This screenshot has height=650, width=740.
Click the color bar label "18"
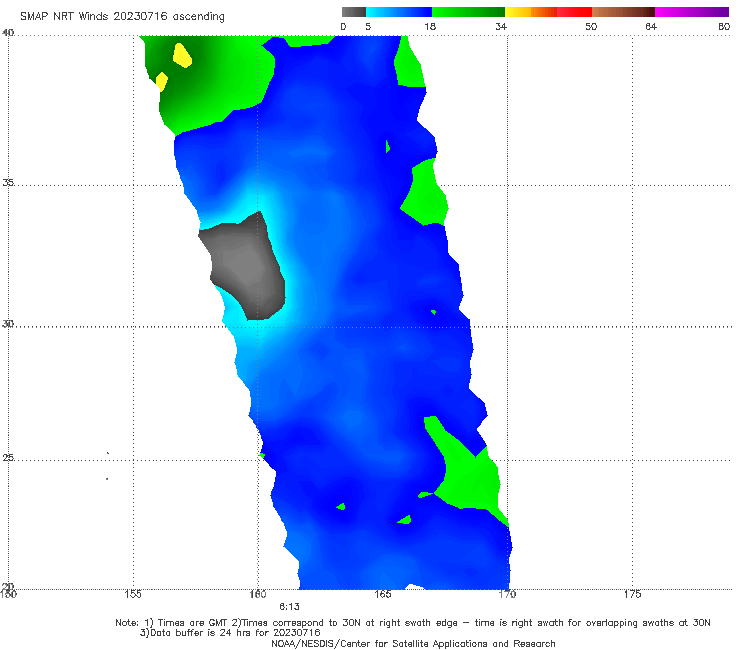(x=430, y=26)
